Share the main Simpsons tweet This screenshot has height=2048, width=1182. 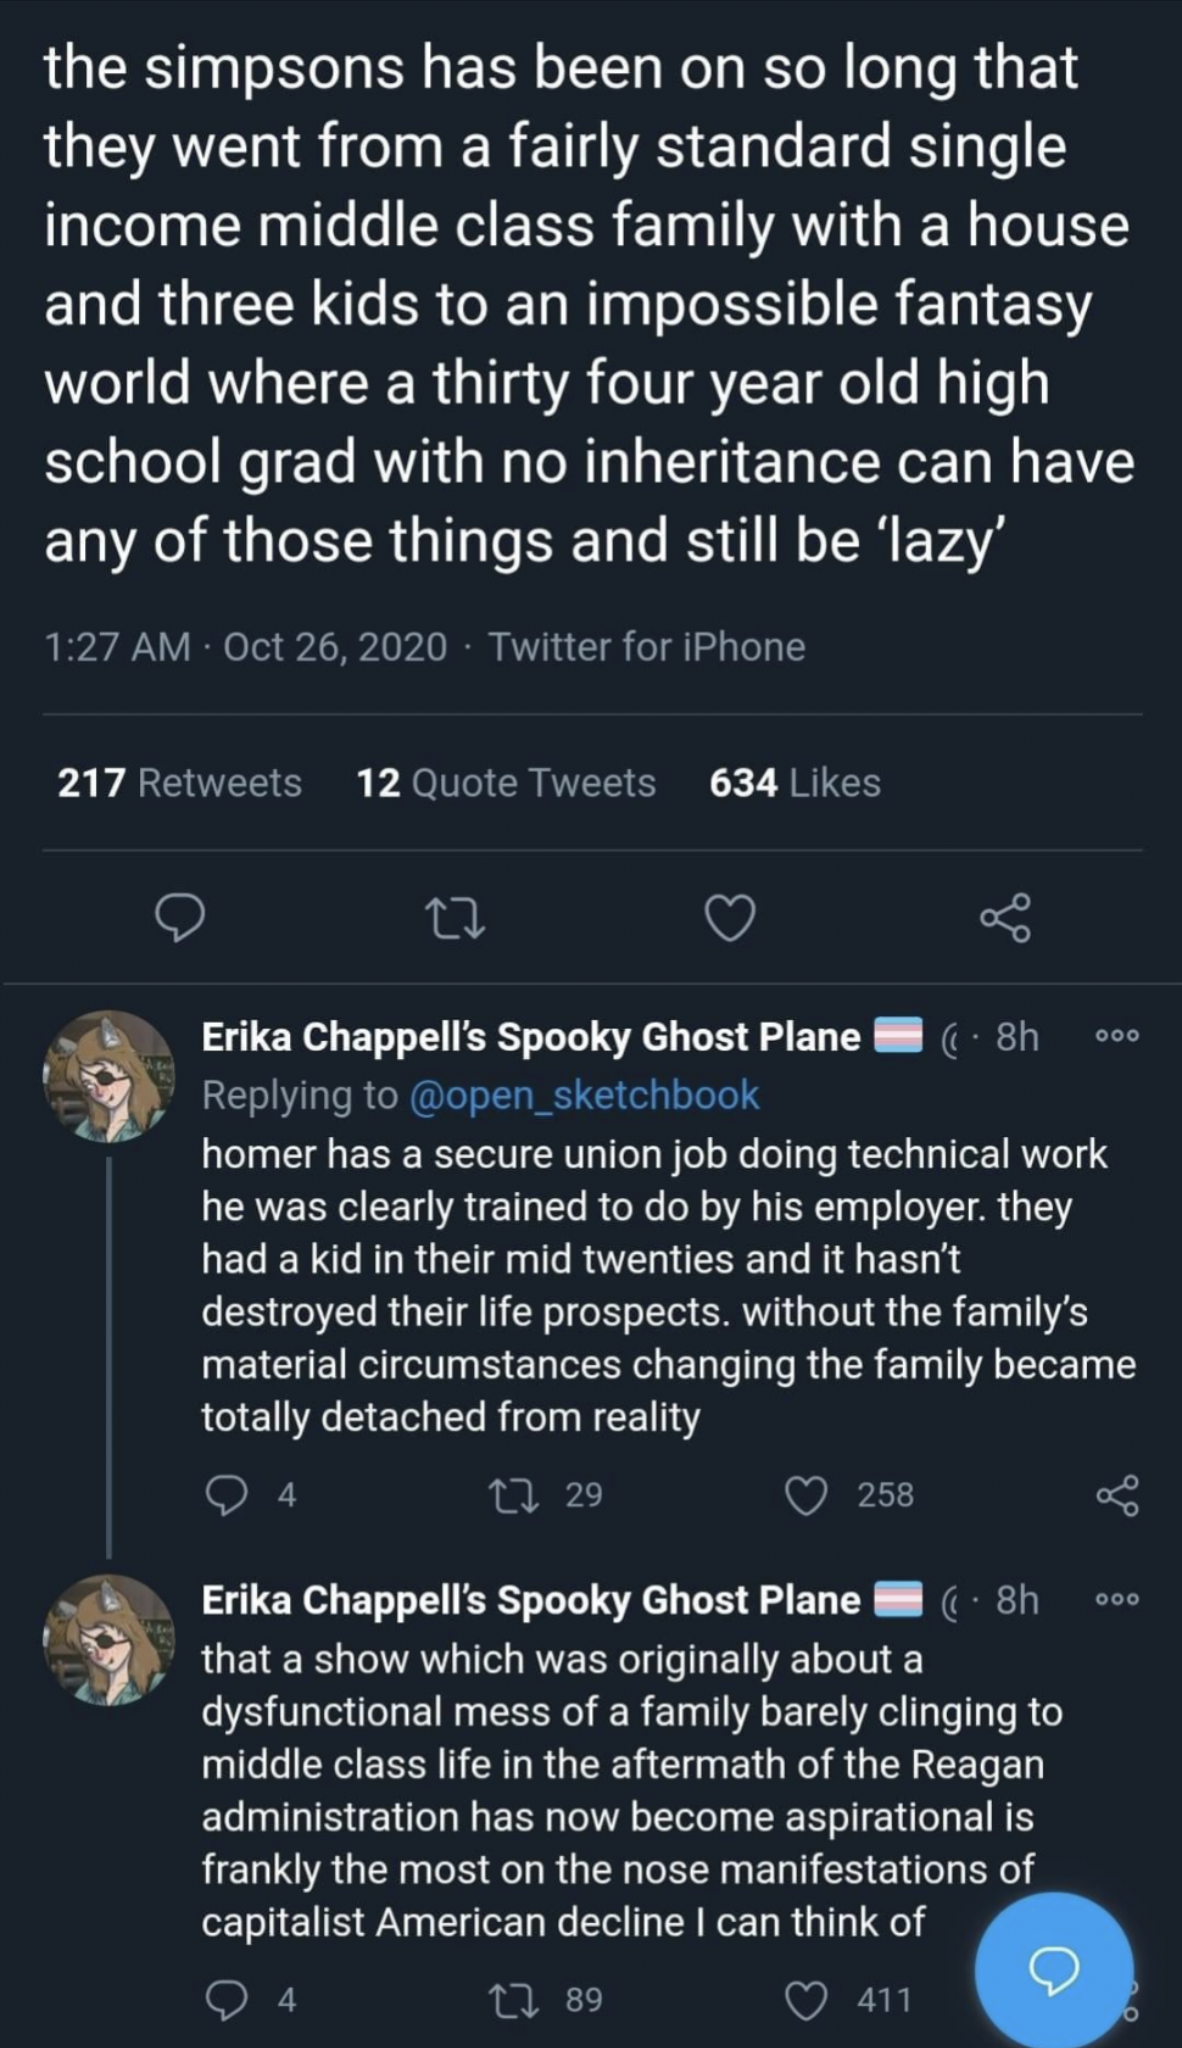pyautogui.click(x=1004, y=919)
